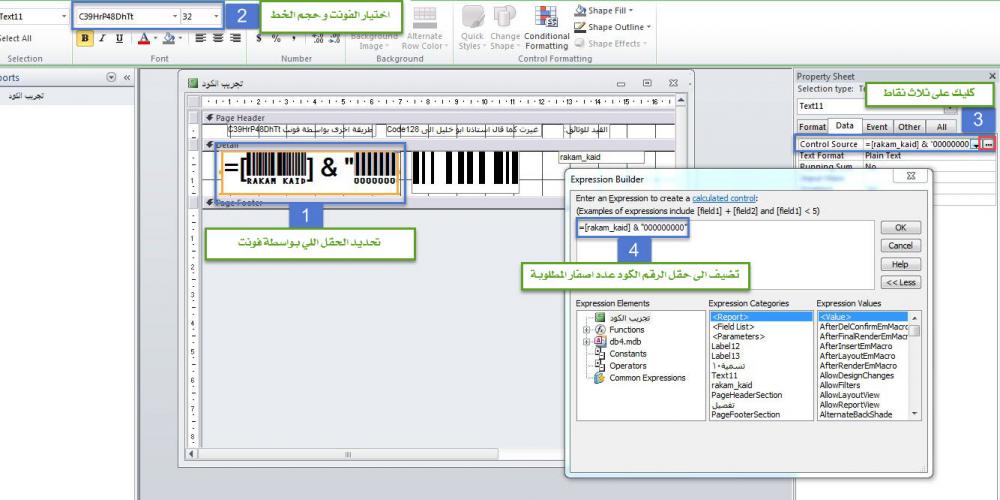This screenshot has width=1000, height=500.
Task: Switch to All tab in Property Sheet
Action: (941, 127)
